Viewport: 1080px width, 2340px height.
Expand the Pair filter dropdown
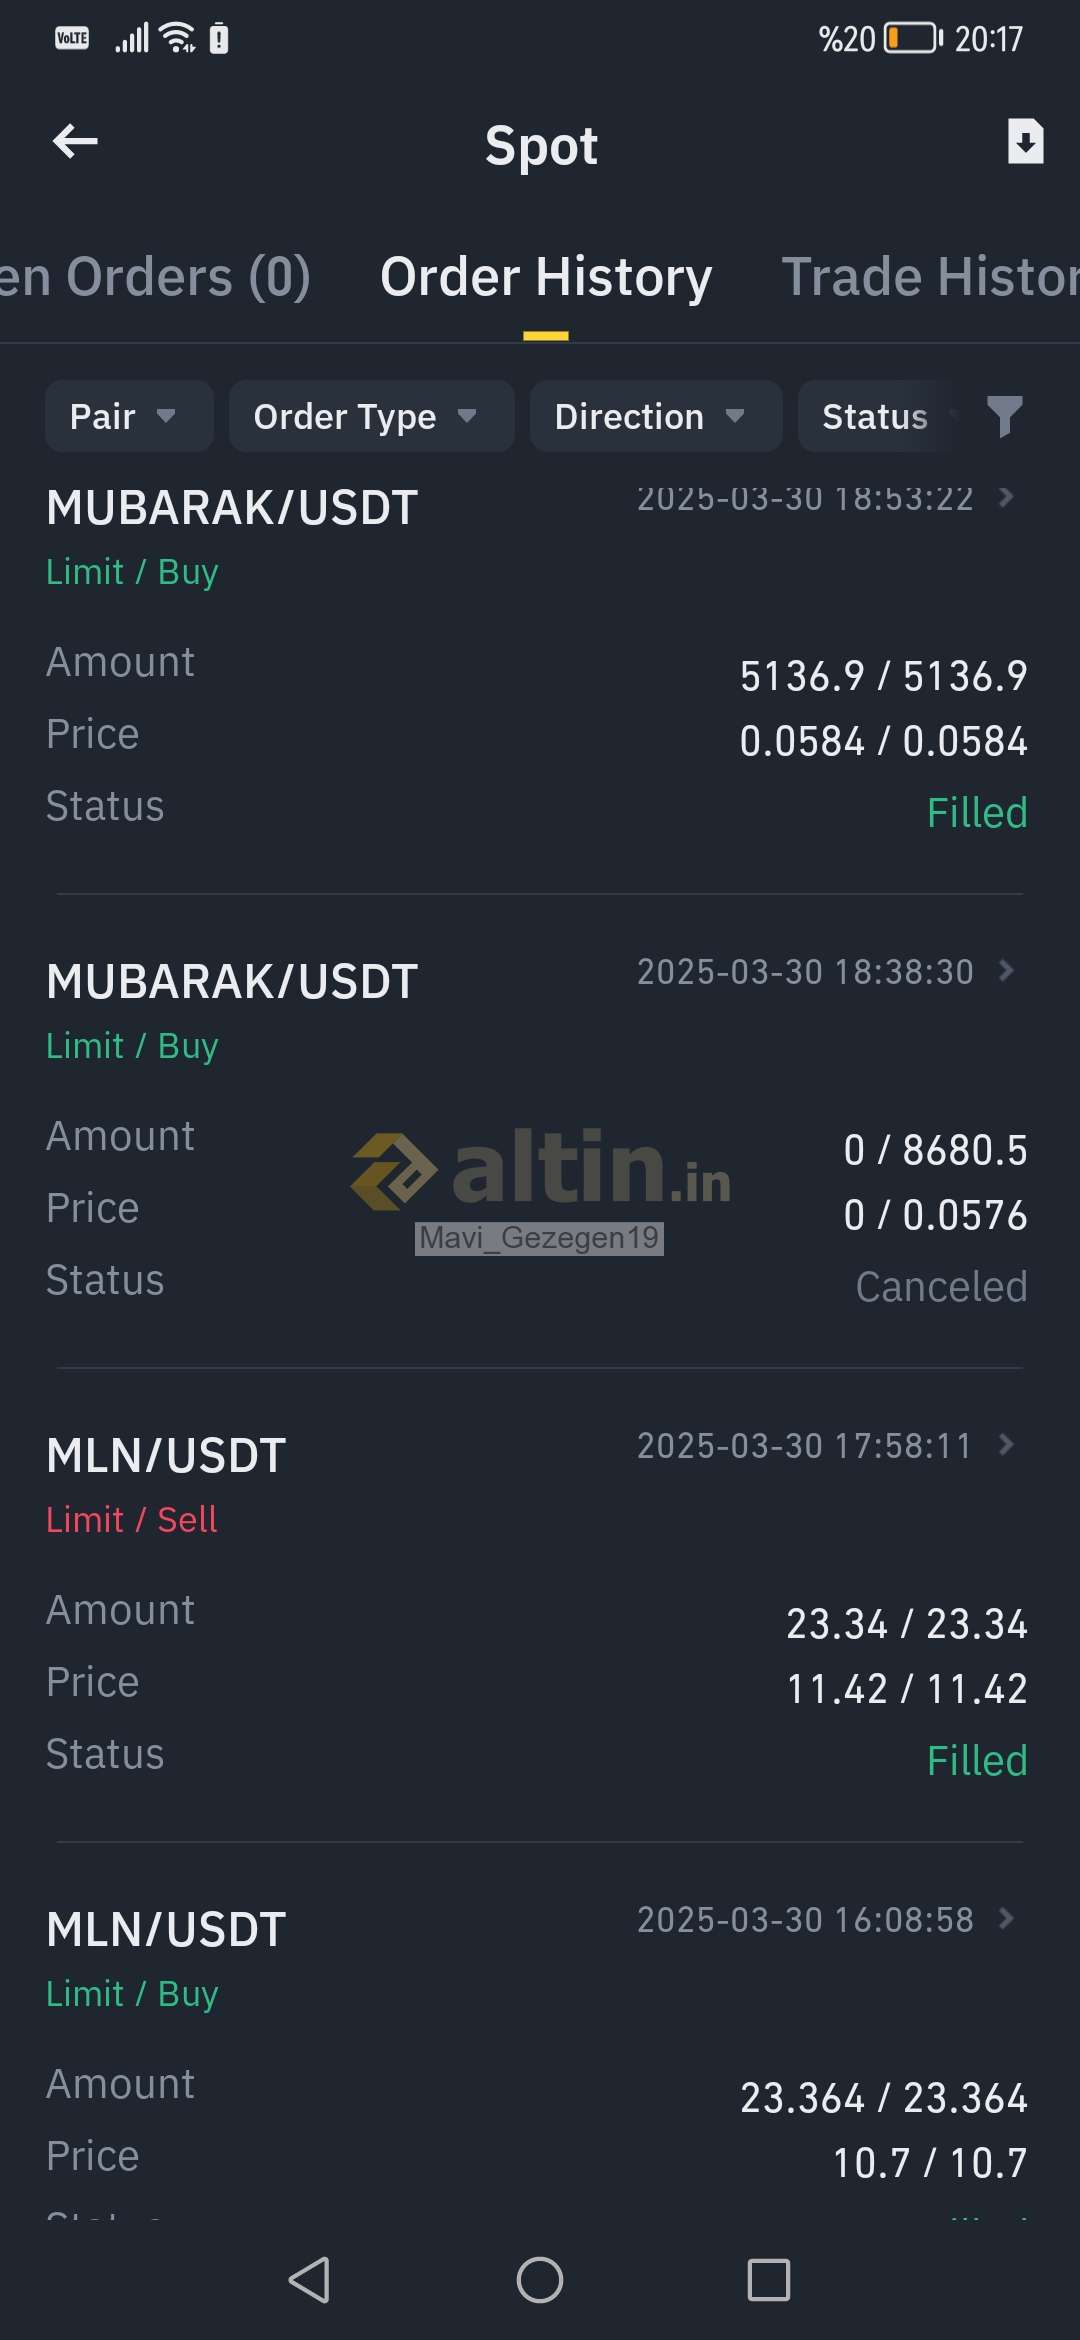tap(128, 416)
